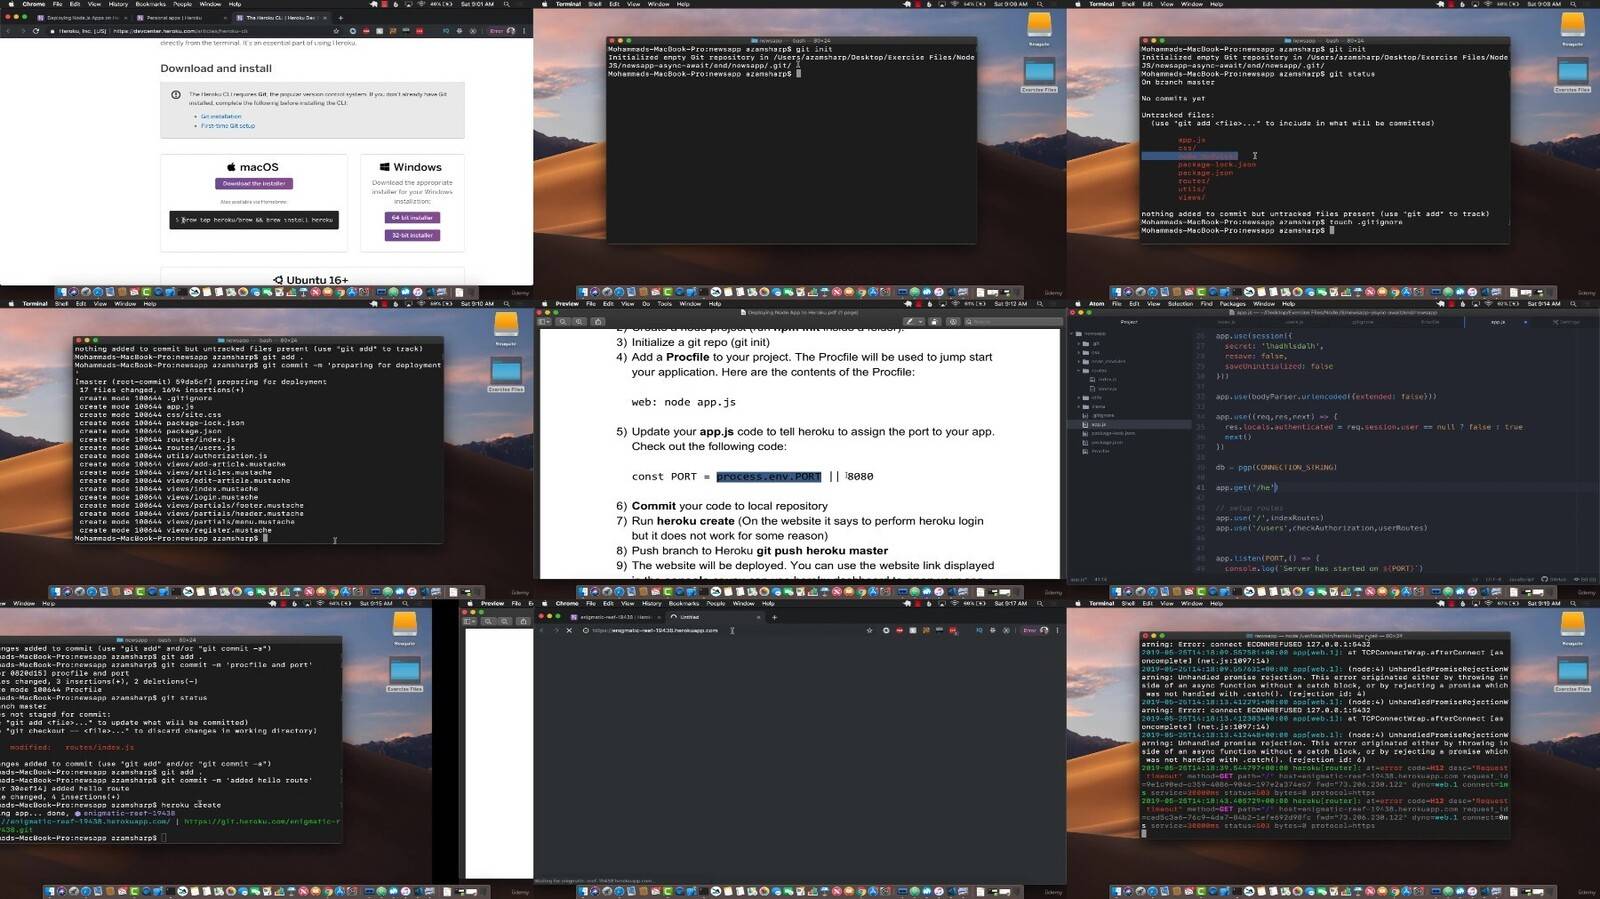
Task: Open the Exercise Files folder in the git init frame
Action: click(x=1040, y=76)
